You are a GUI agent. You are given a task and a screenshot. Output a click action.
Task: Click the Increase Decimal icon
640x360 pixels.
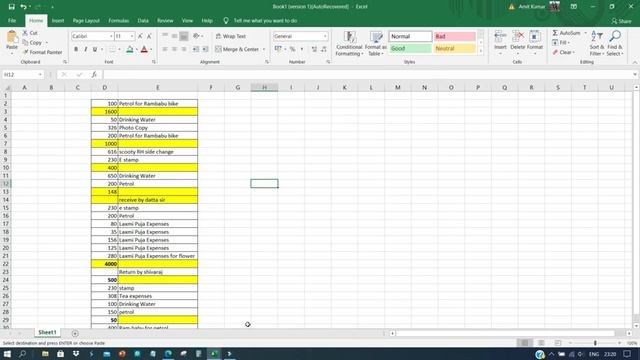[314, 49]
